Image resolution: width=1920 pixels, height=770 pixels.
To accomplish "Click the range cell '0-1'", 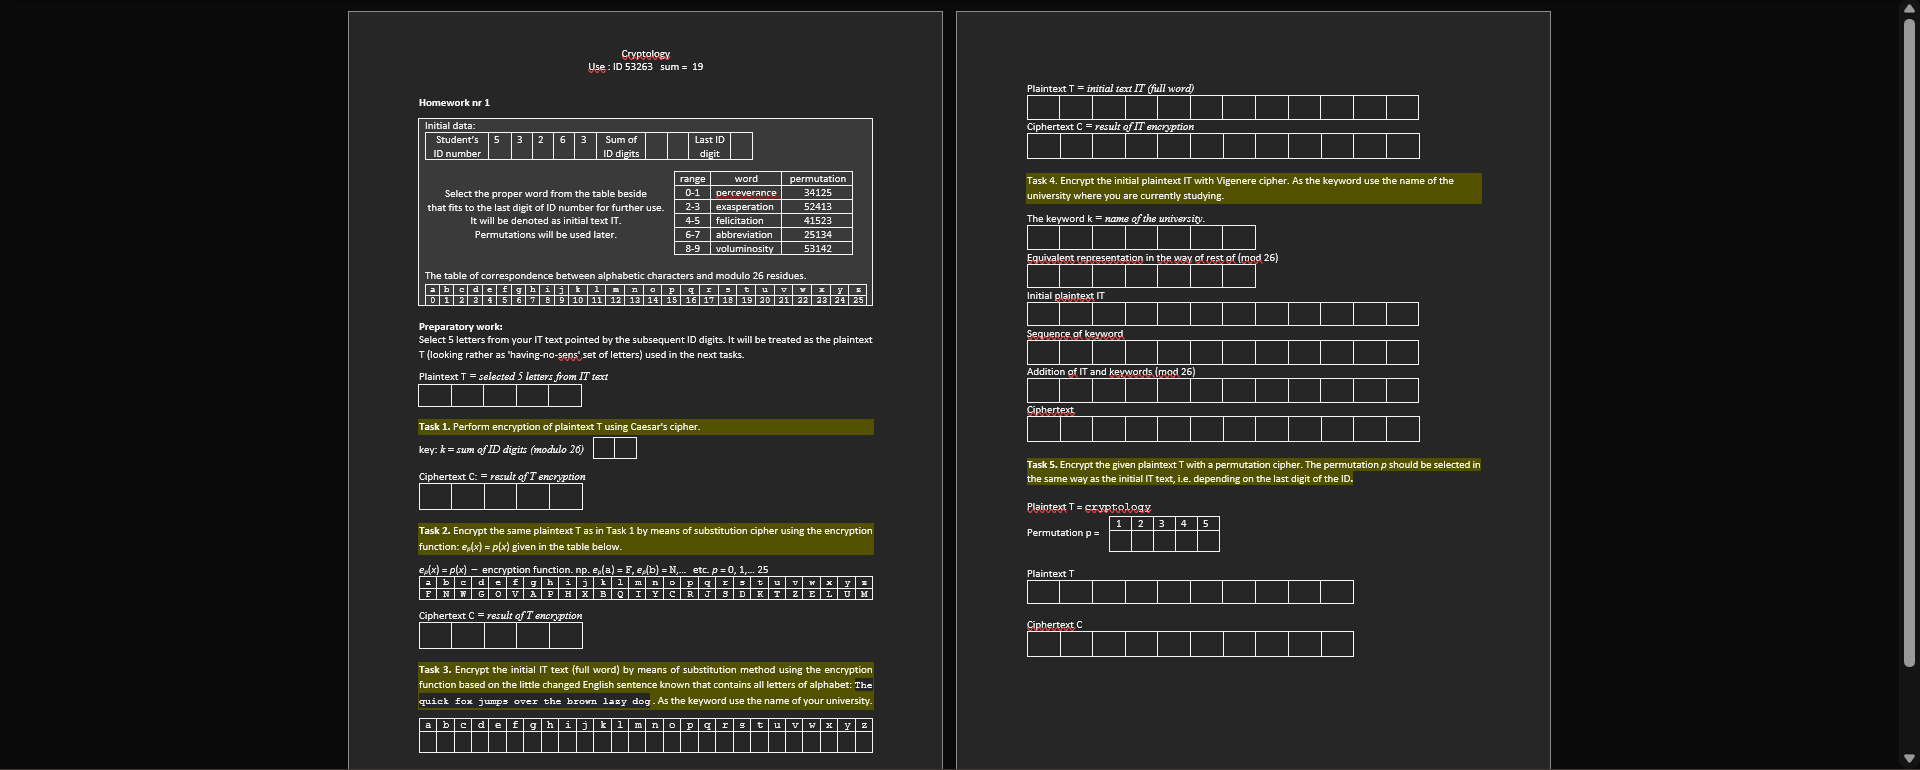I will coord(693,193).
